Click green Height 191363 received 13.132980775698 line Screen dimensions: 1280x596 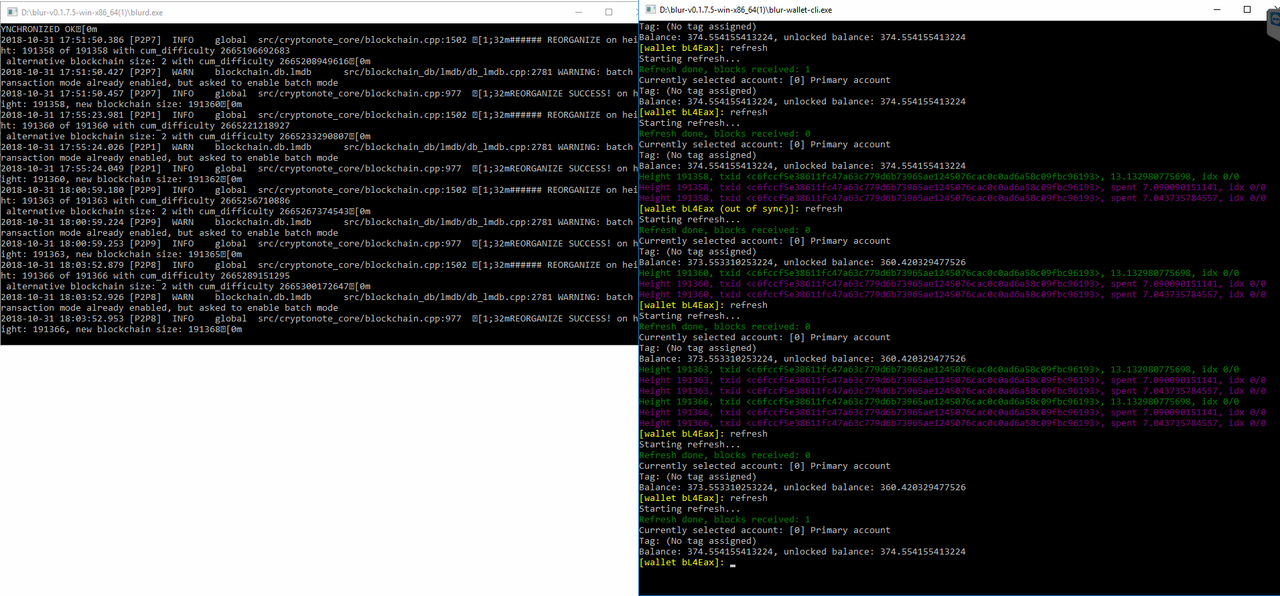[x=939, y=369]
